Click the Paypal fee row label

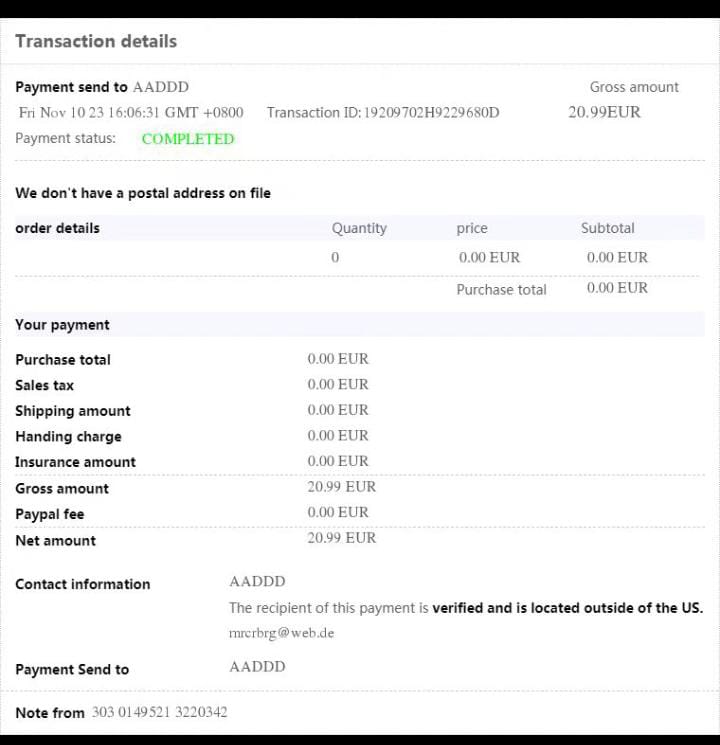[49, 514]
